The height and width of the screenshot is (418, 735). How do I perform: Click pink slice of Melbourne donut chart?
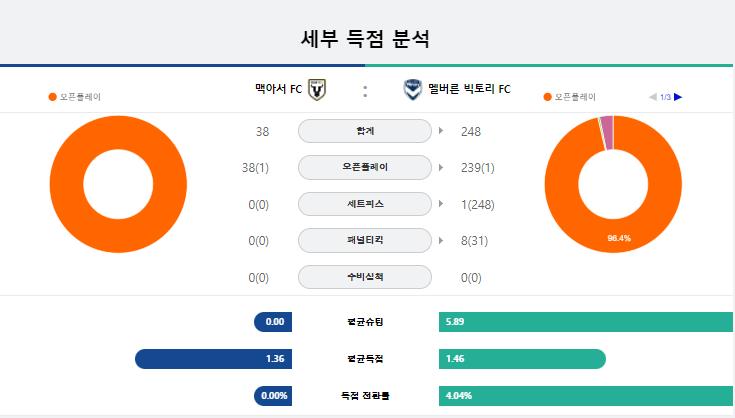(x=607, y=133)
